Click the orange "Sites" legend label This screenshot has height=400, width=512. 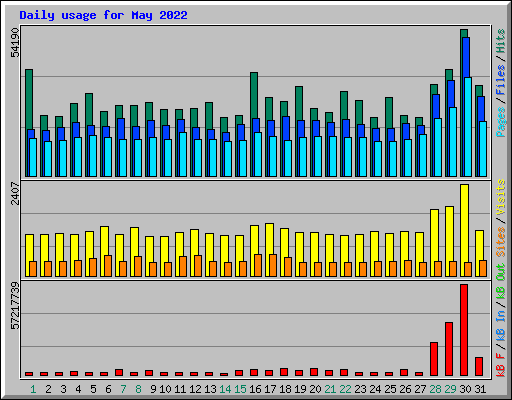[501, 242]
